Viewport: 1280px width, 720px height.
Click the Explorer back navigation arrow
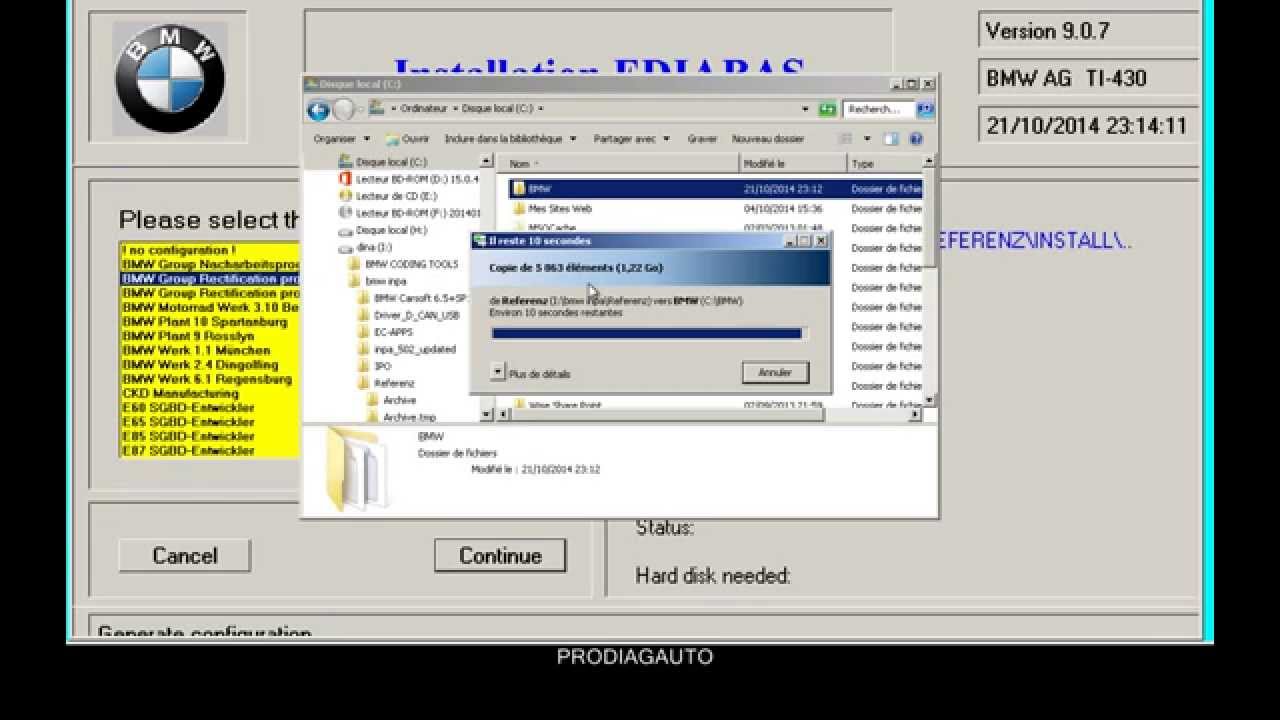[318, 111]
